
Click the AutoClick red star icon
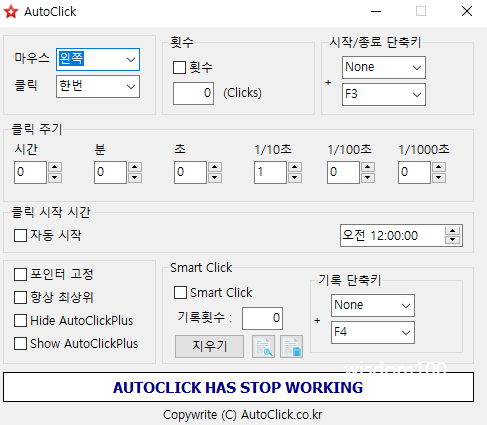(11, 12)
